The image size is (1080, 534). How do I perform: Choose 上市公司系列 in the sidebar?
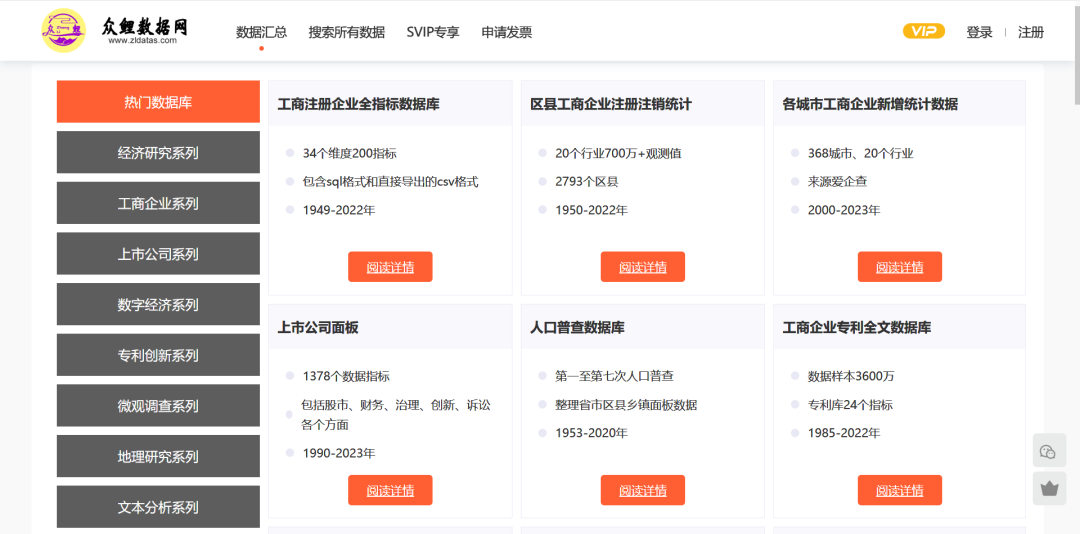[158, 254]
